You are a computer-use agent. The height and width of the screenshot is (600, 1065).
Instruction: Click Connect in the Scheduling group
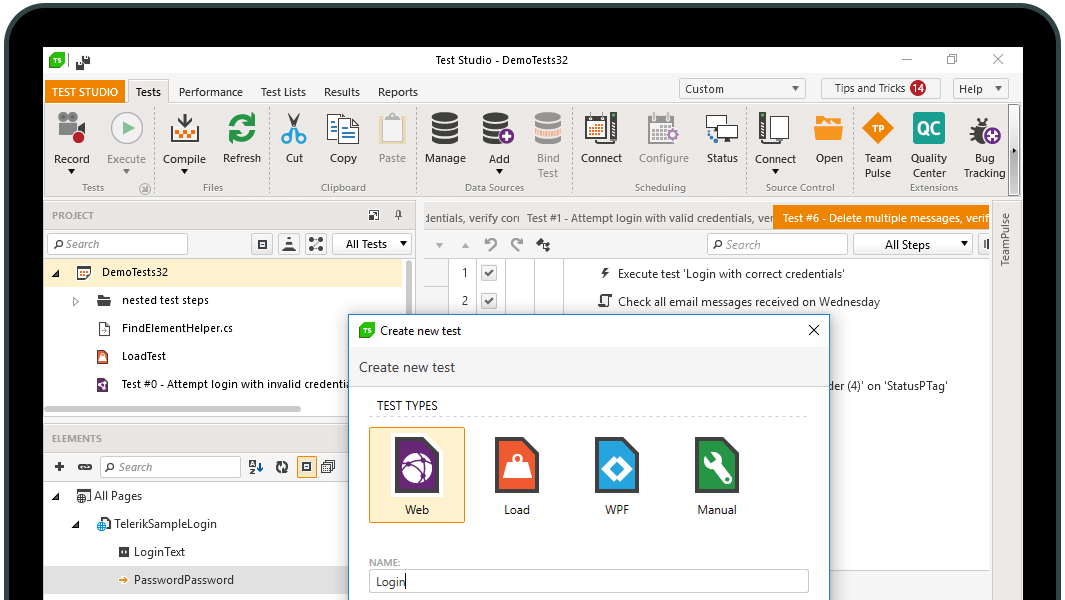601,128
